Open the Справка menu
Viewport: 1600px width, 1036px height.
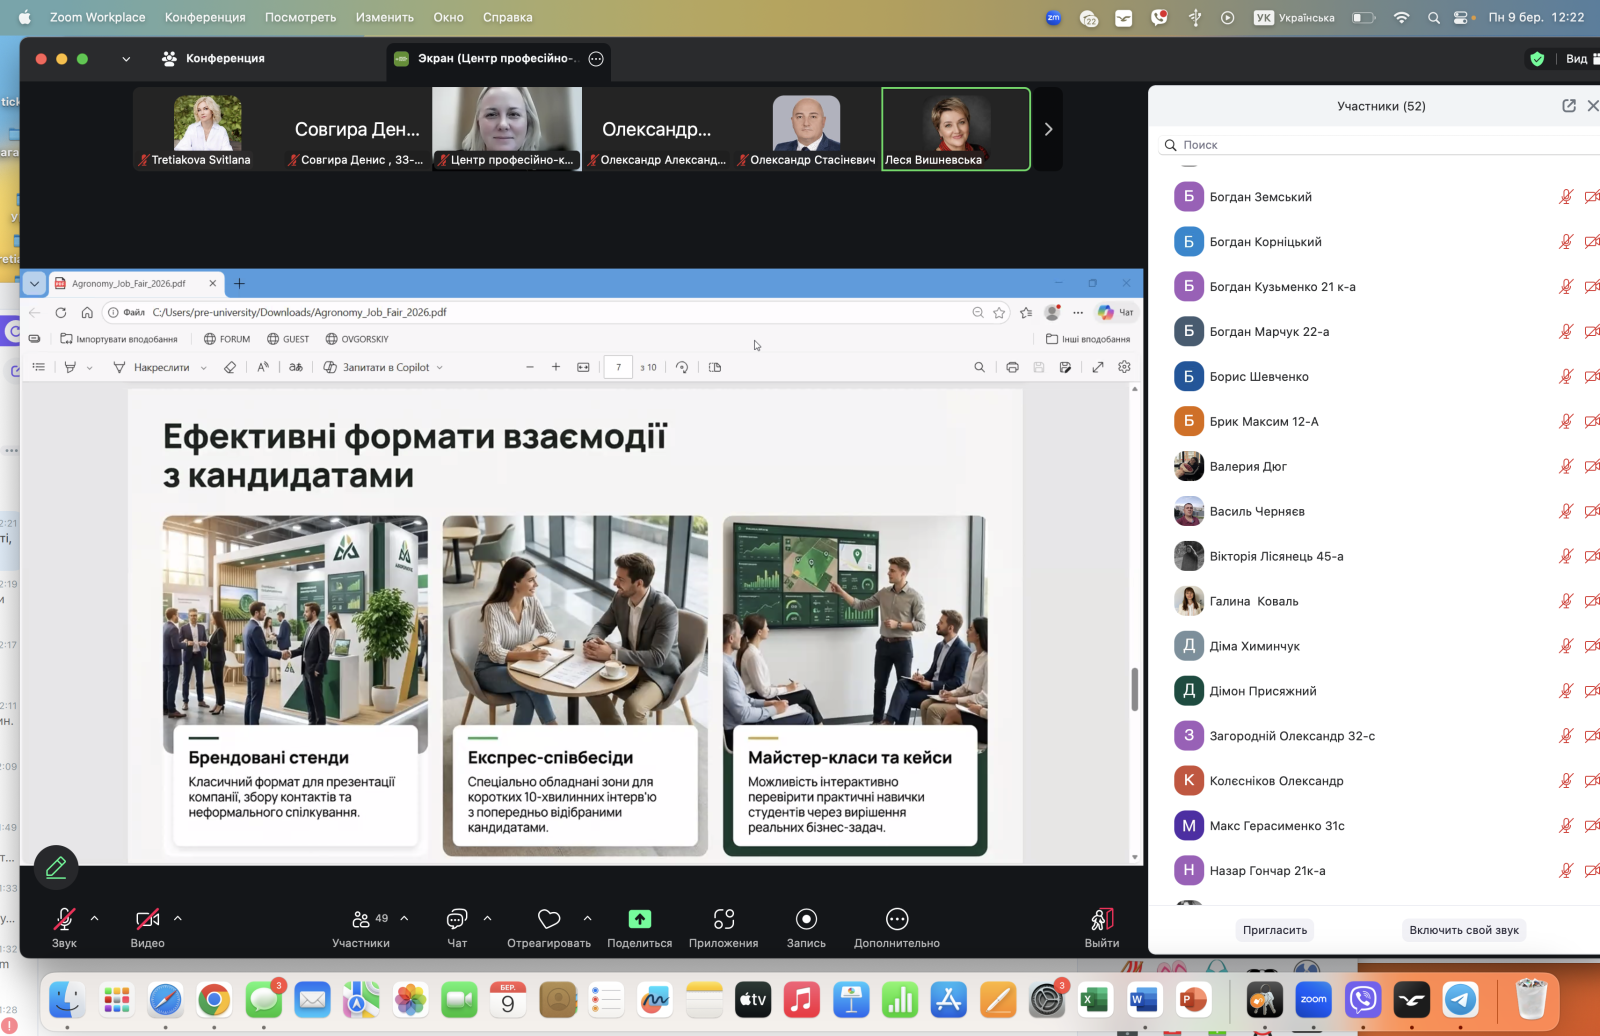click(507, 17)
